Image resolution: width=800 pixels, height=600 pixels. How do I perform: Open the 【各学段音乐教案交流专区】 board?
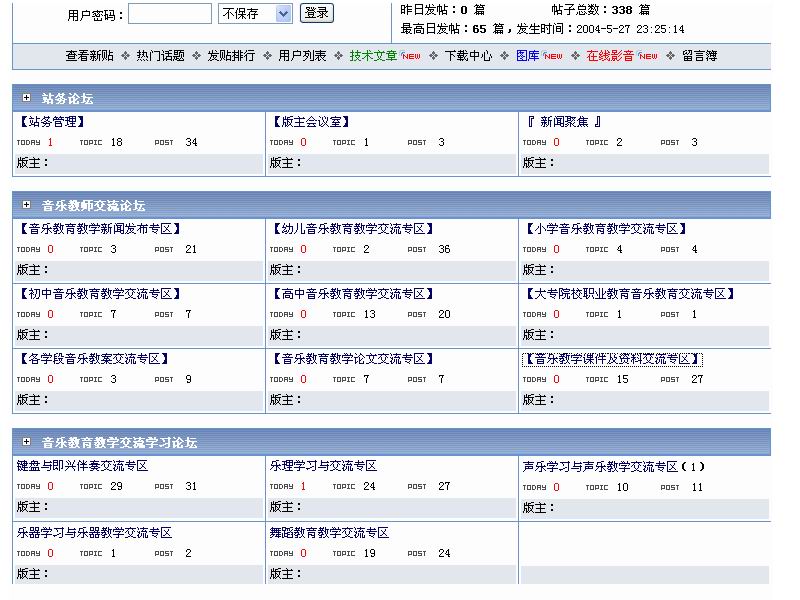[93, 359]
